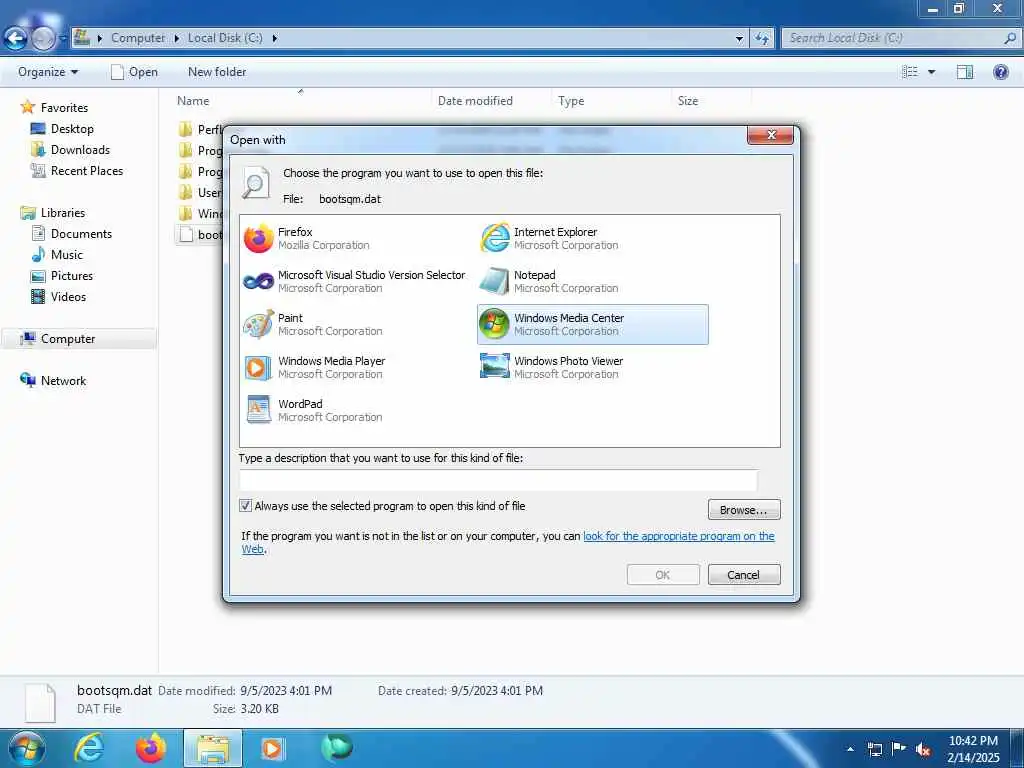Click the forward navigation arrow

[43, 39]
